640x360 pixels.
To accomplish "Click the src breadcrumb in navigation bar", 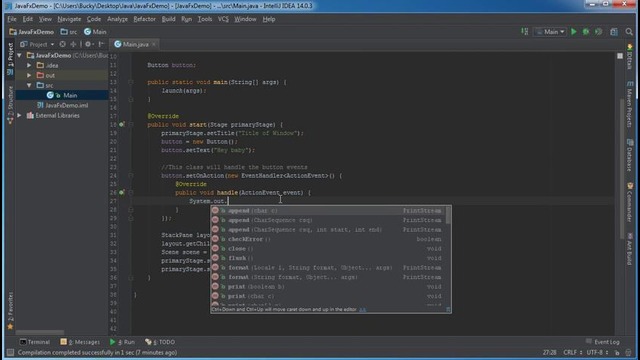I will coord(69,32).
